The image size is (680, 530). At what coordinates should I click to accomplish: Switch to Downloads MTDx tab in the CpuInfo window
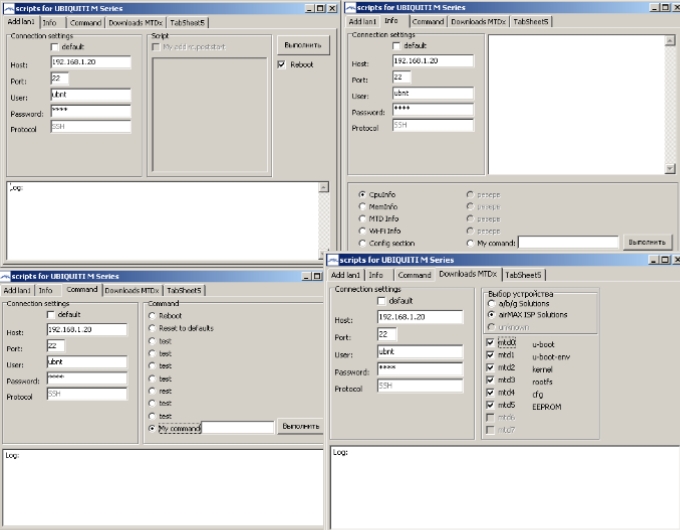pyautogui.click(x=478, y=21)
